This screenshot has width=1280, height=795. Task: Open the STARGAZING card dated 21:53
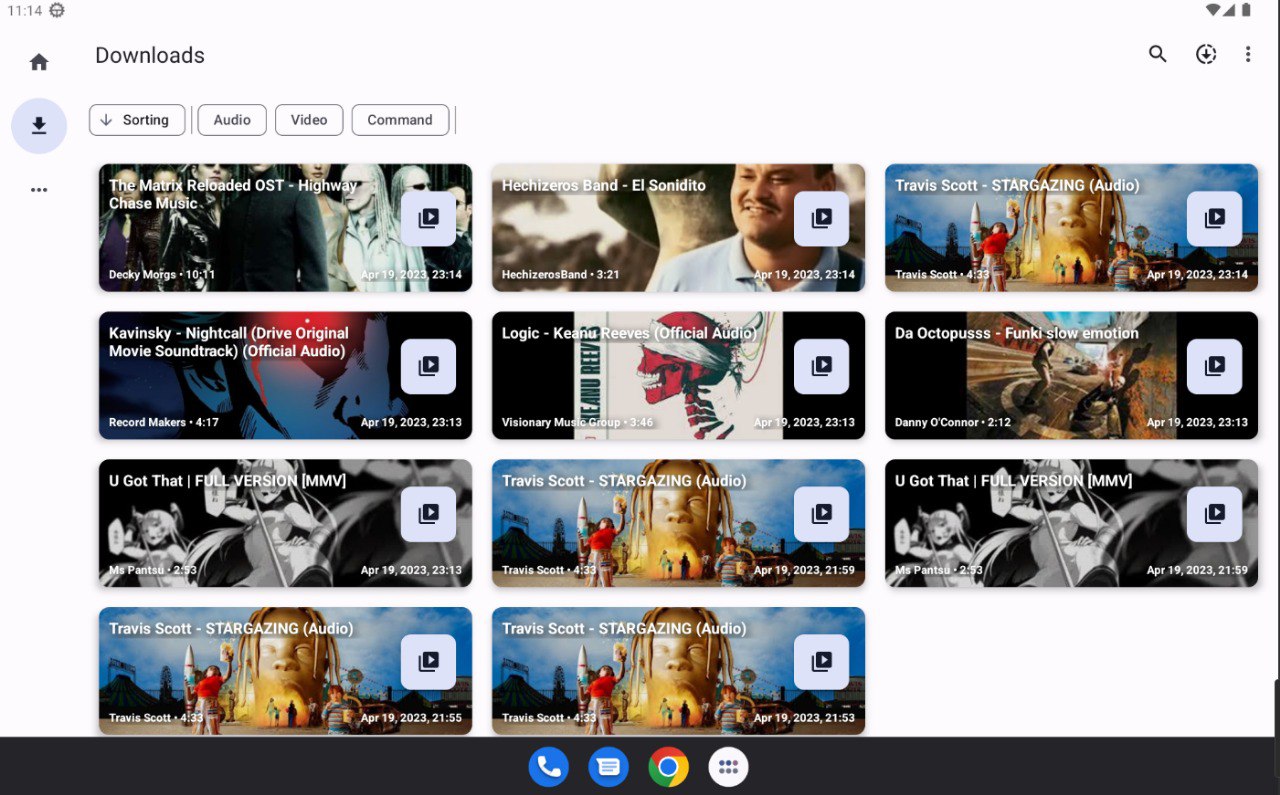[678, 671]
